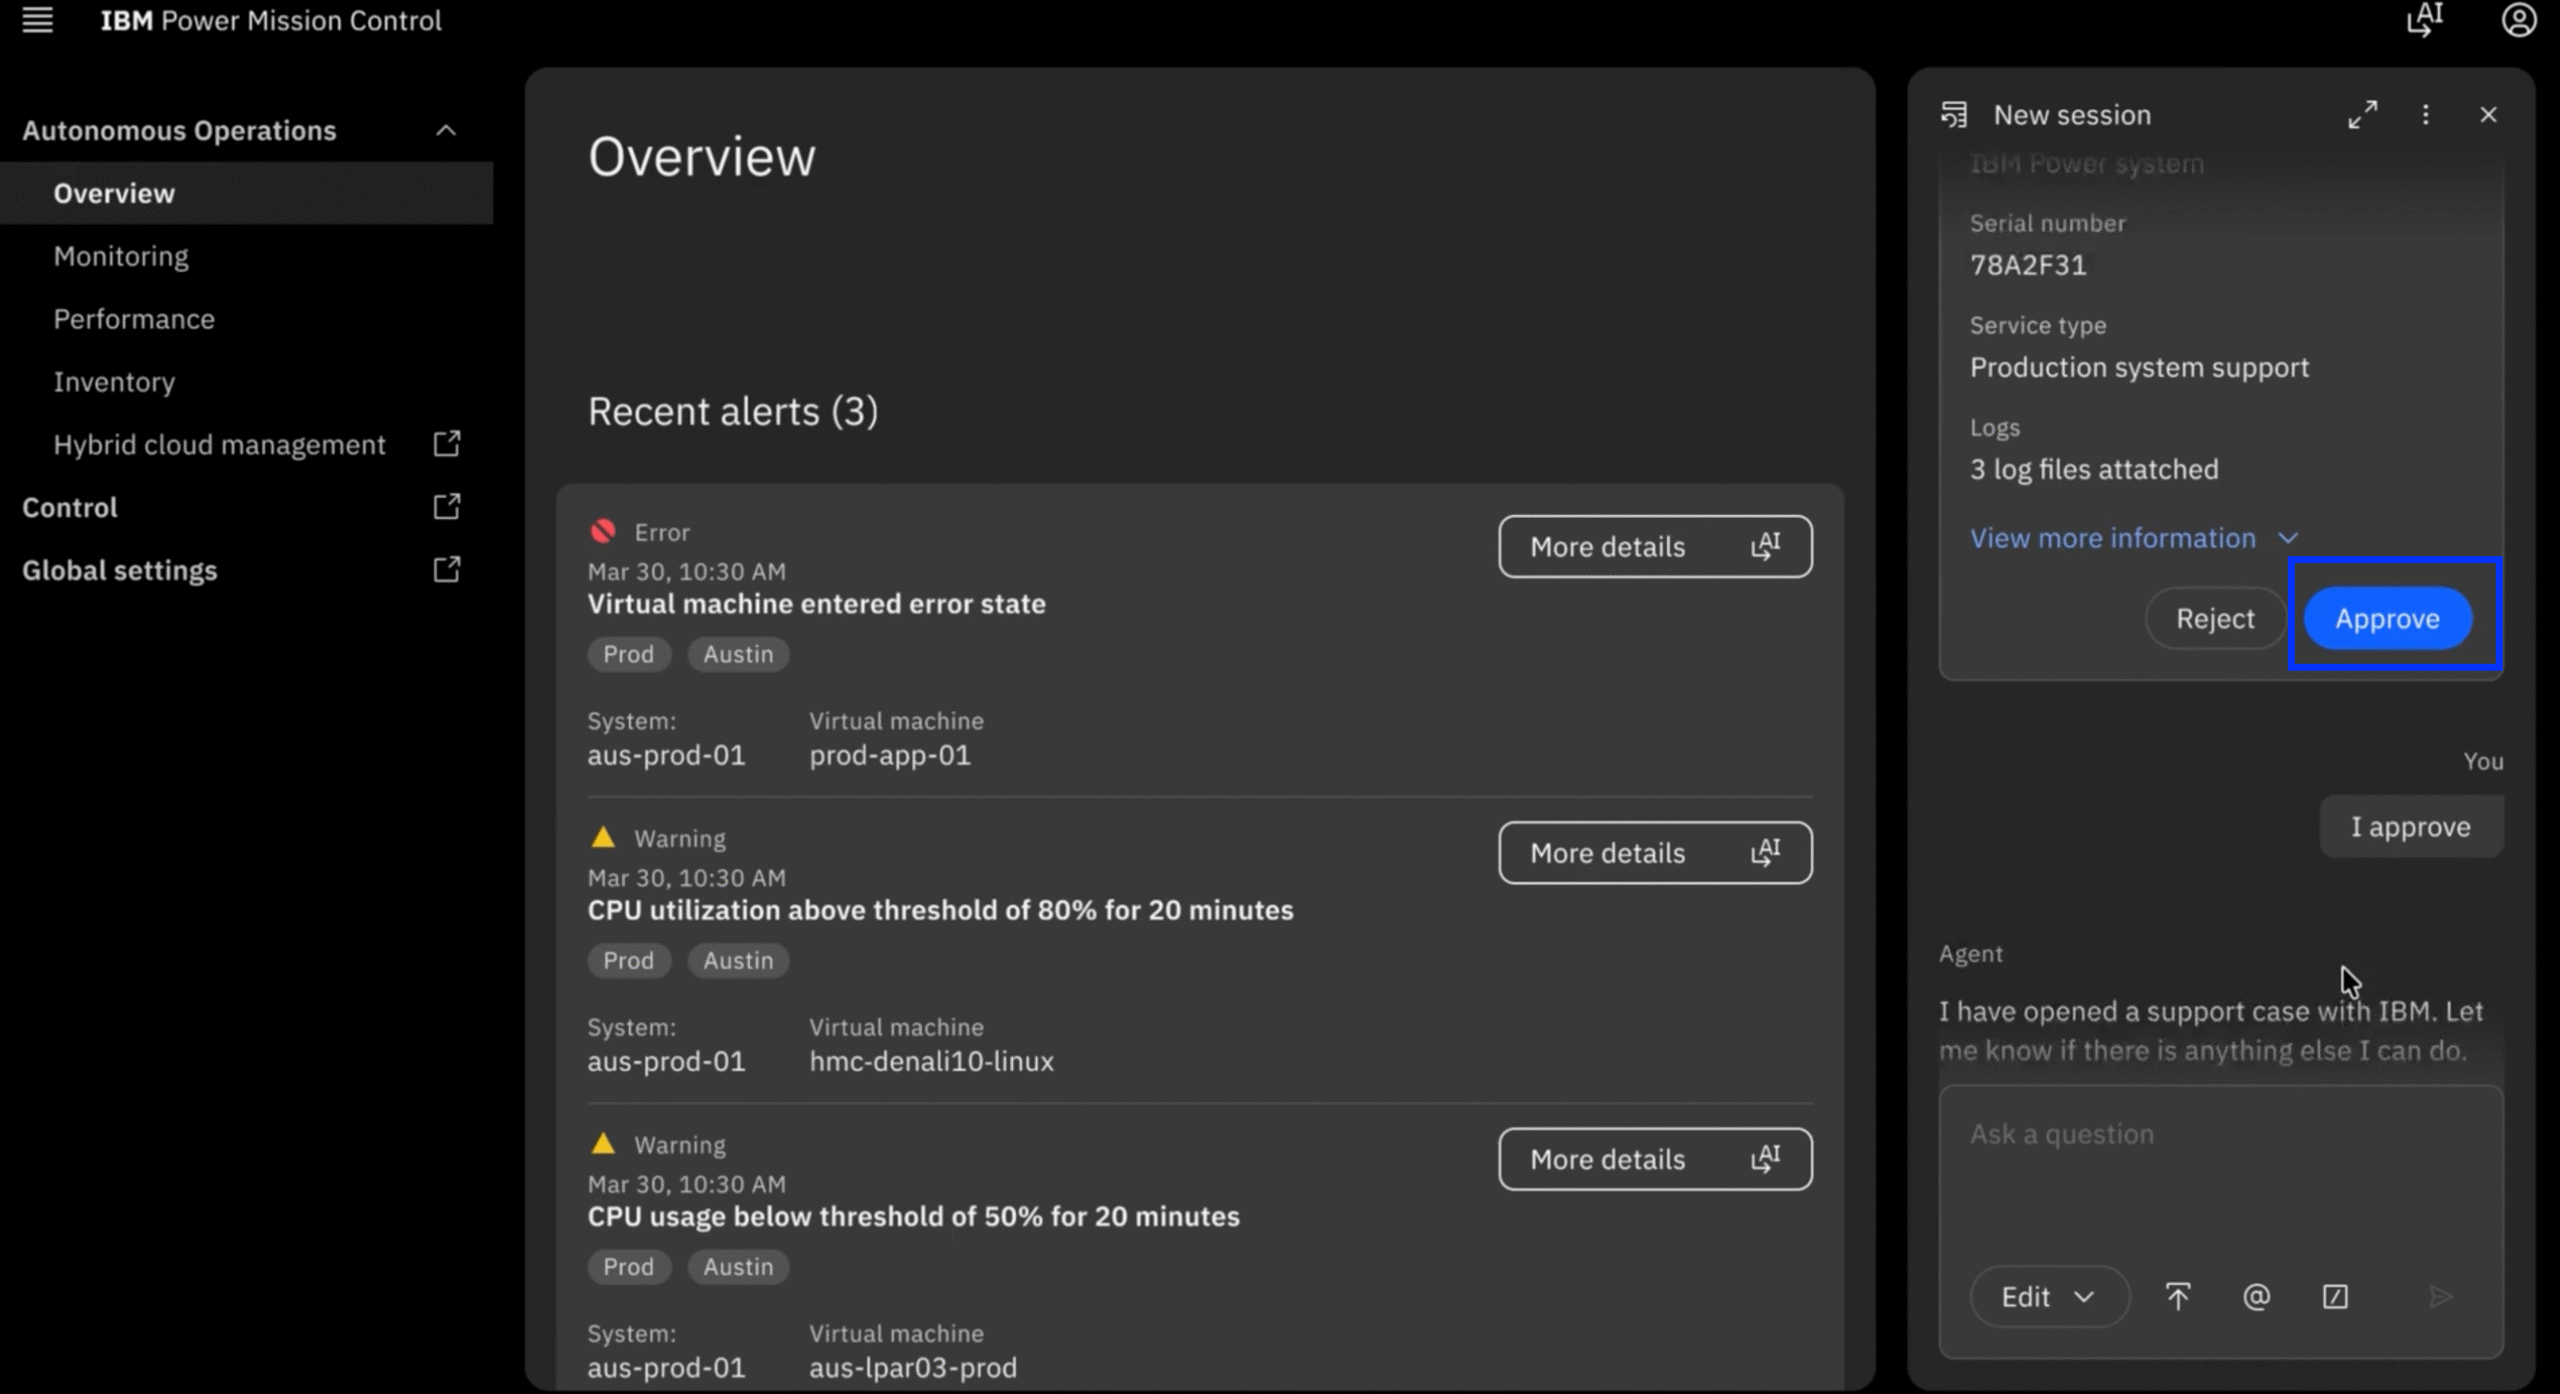Click the prod-app-01 virtual machine name
The width and height of the screenshot is (2560, 1394).
tap(890, 755)
